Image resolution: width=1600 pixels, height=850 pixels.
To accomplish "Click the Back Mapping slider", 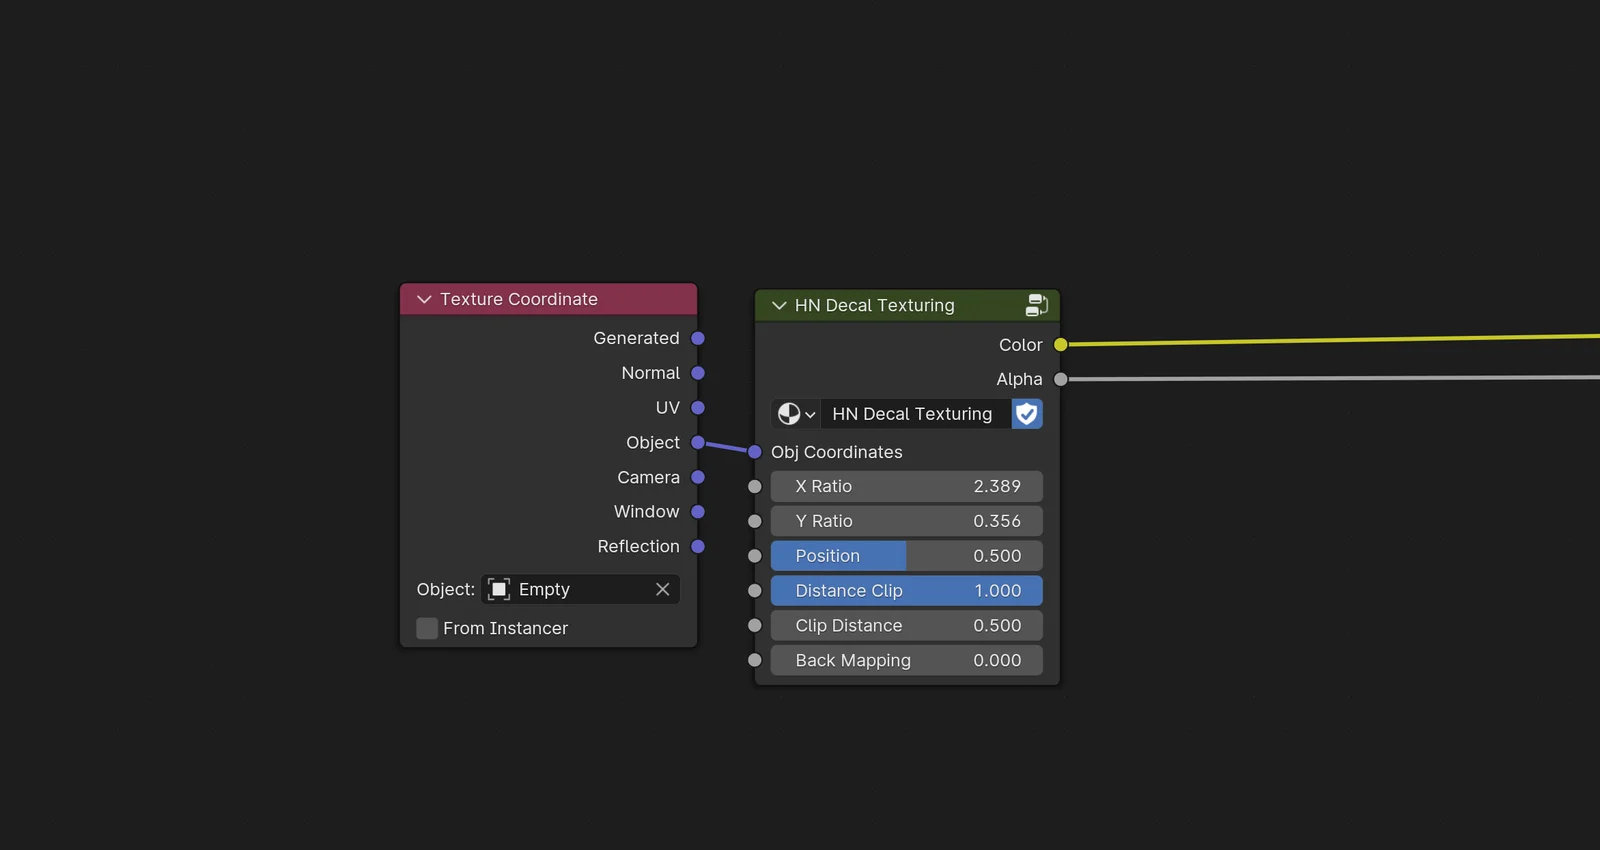I will tap(907, 660).
